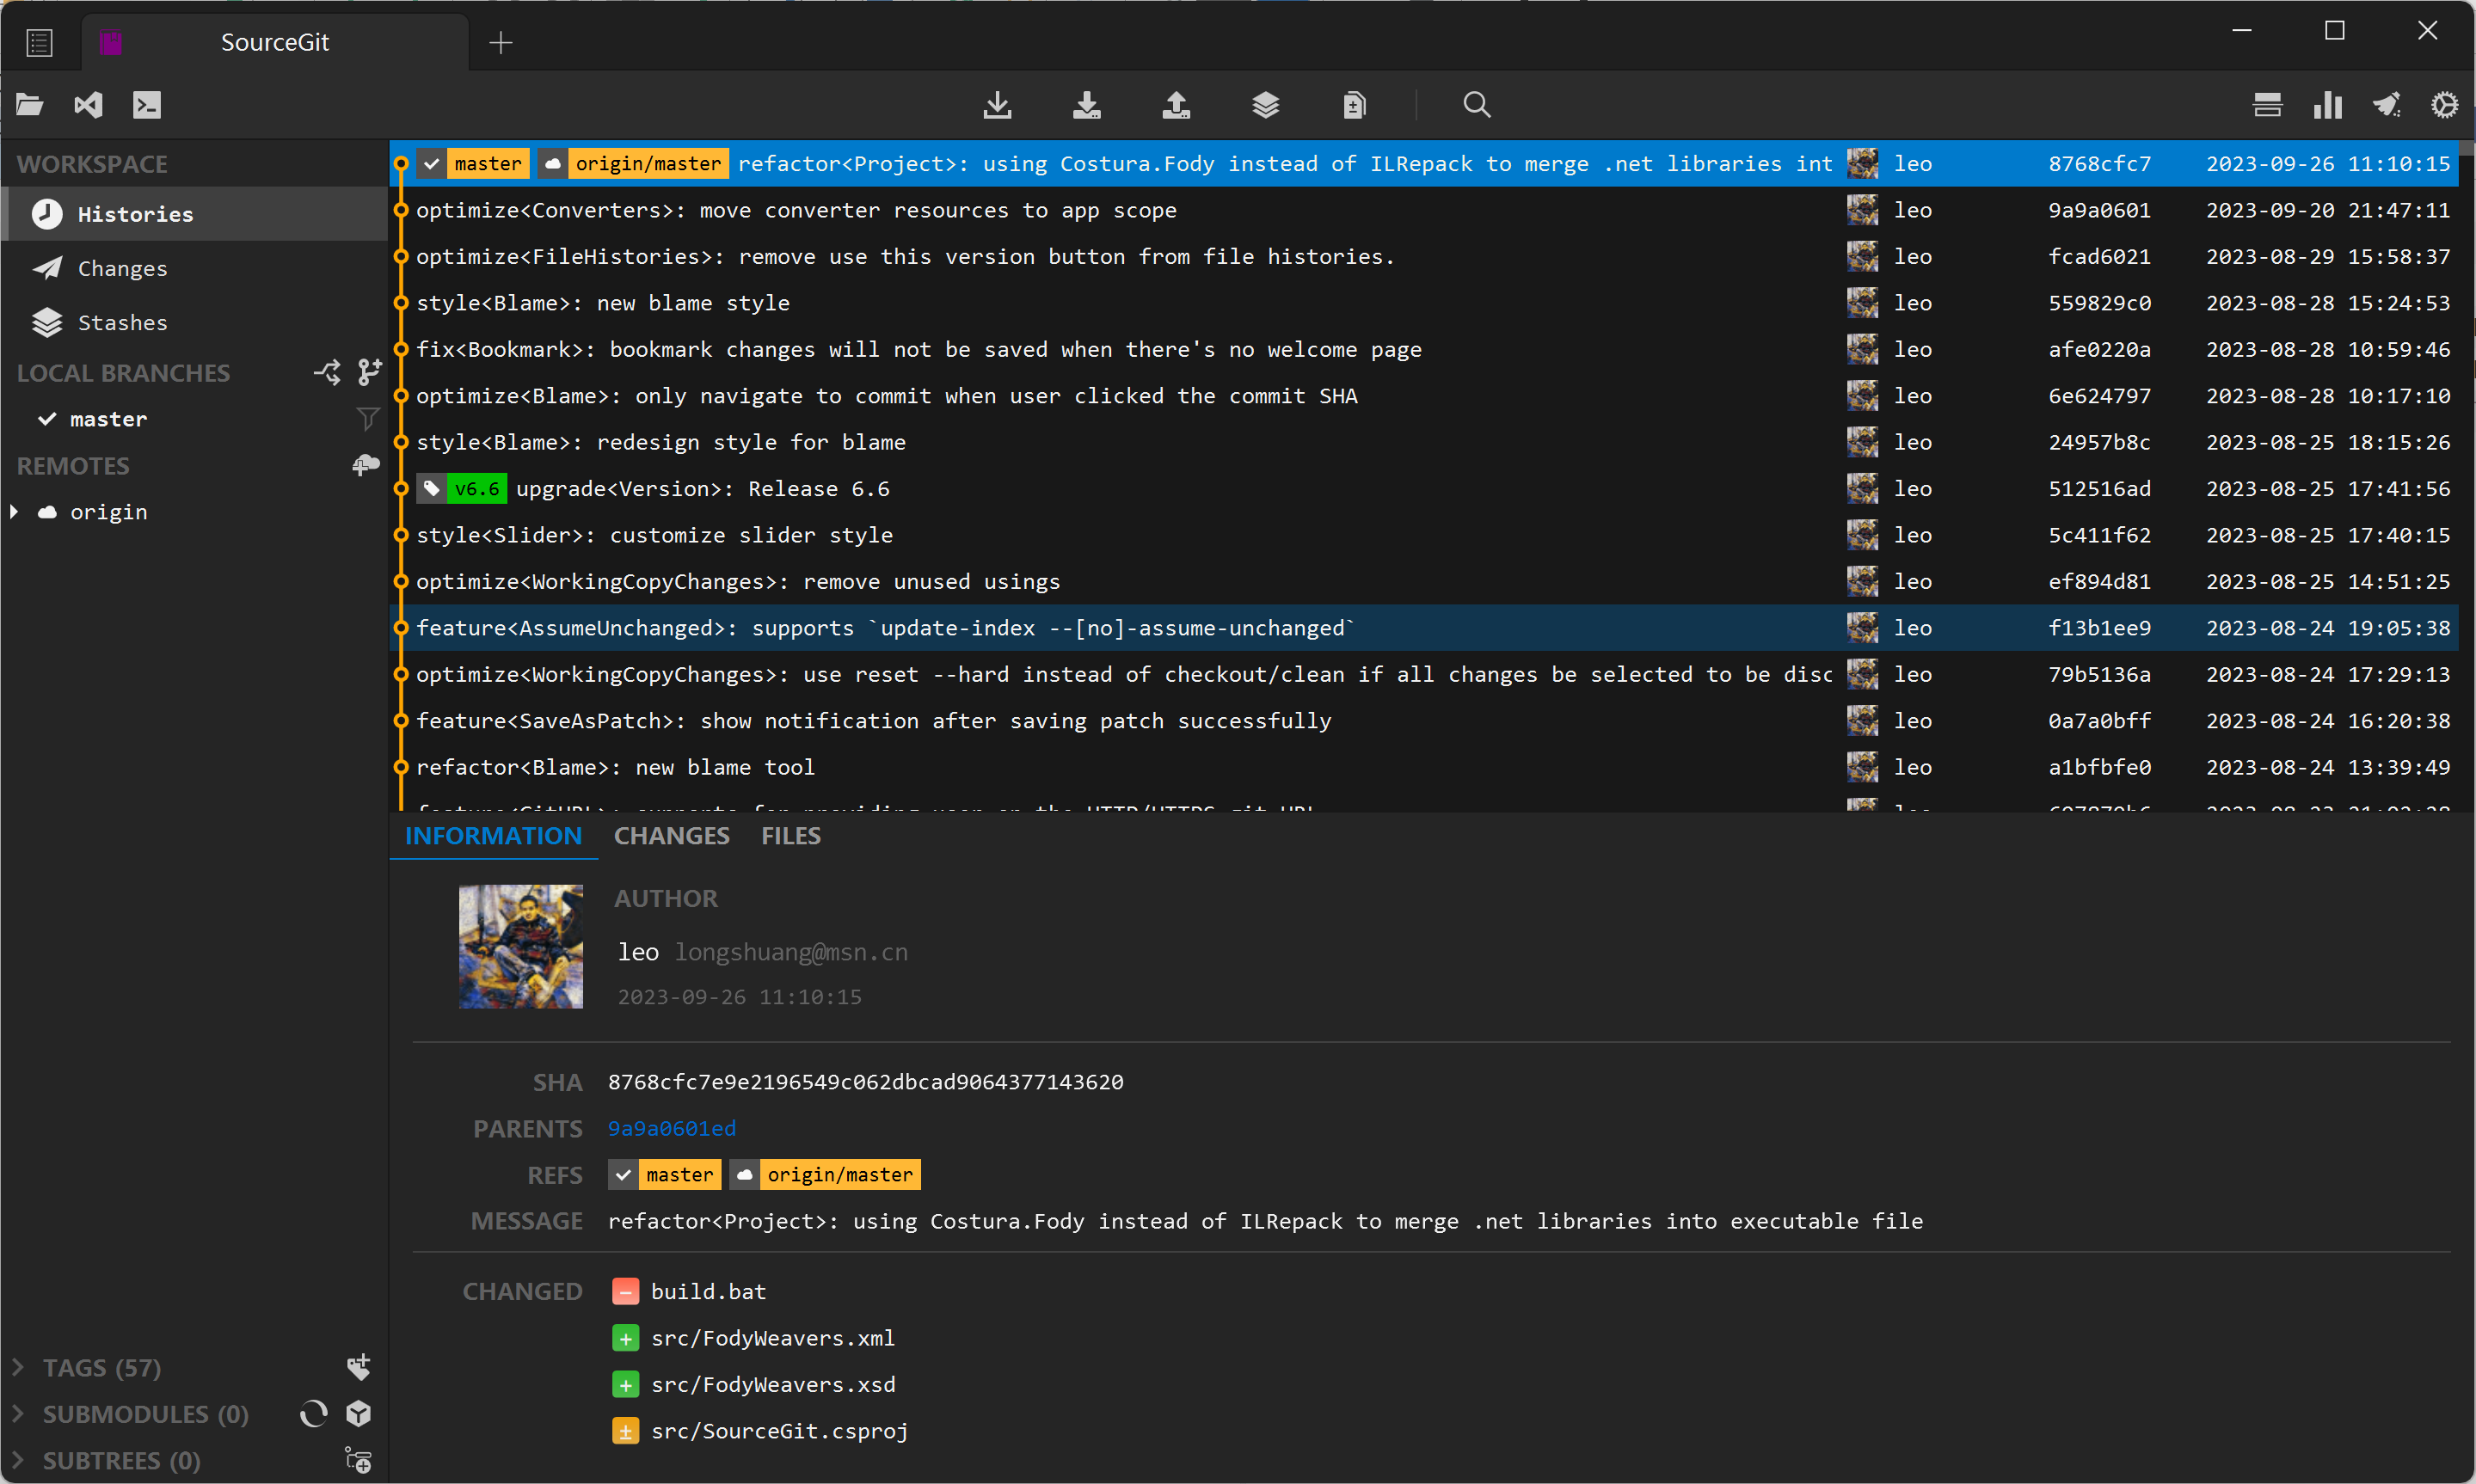The width and height of the screenshot is (2476, 1484).
Task: Add a new tab with plus
Action: coord(501,42)
